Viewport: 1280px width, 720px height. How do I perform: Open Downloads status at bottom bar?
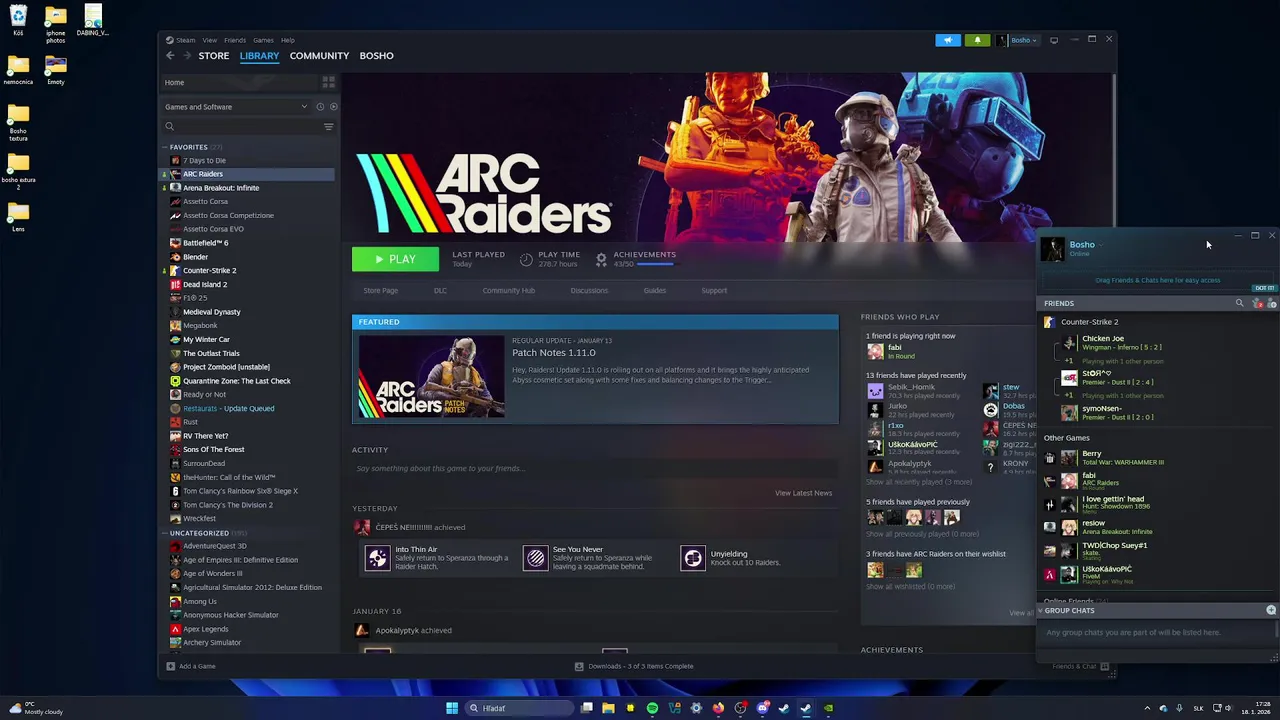634,666
